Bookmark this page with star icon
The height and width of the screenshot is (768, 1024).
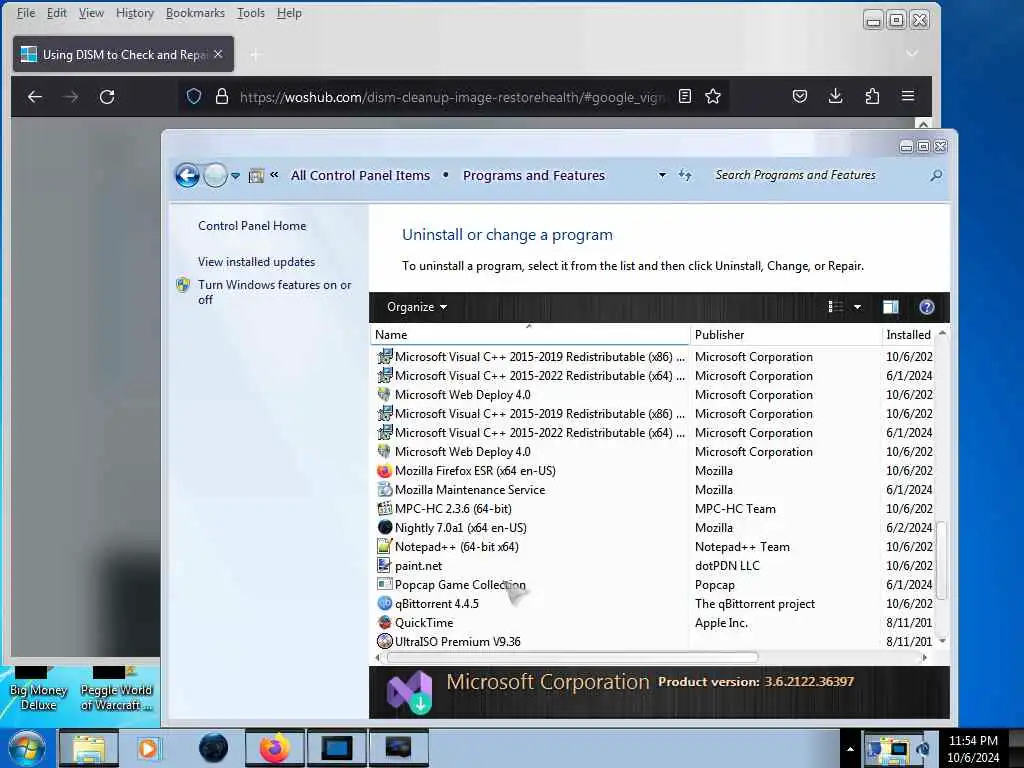click(x=712, y=97)
